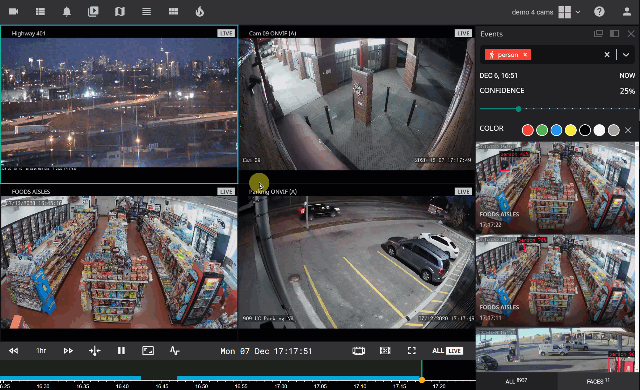640x390 pixels.
Task: Open the notifications bell icon
Action: point(67,11)
